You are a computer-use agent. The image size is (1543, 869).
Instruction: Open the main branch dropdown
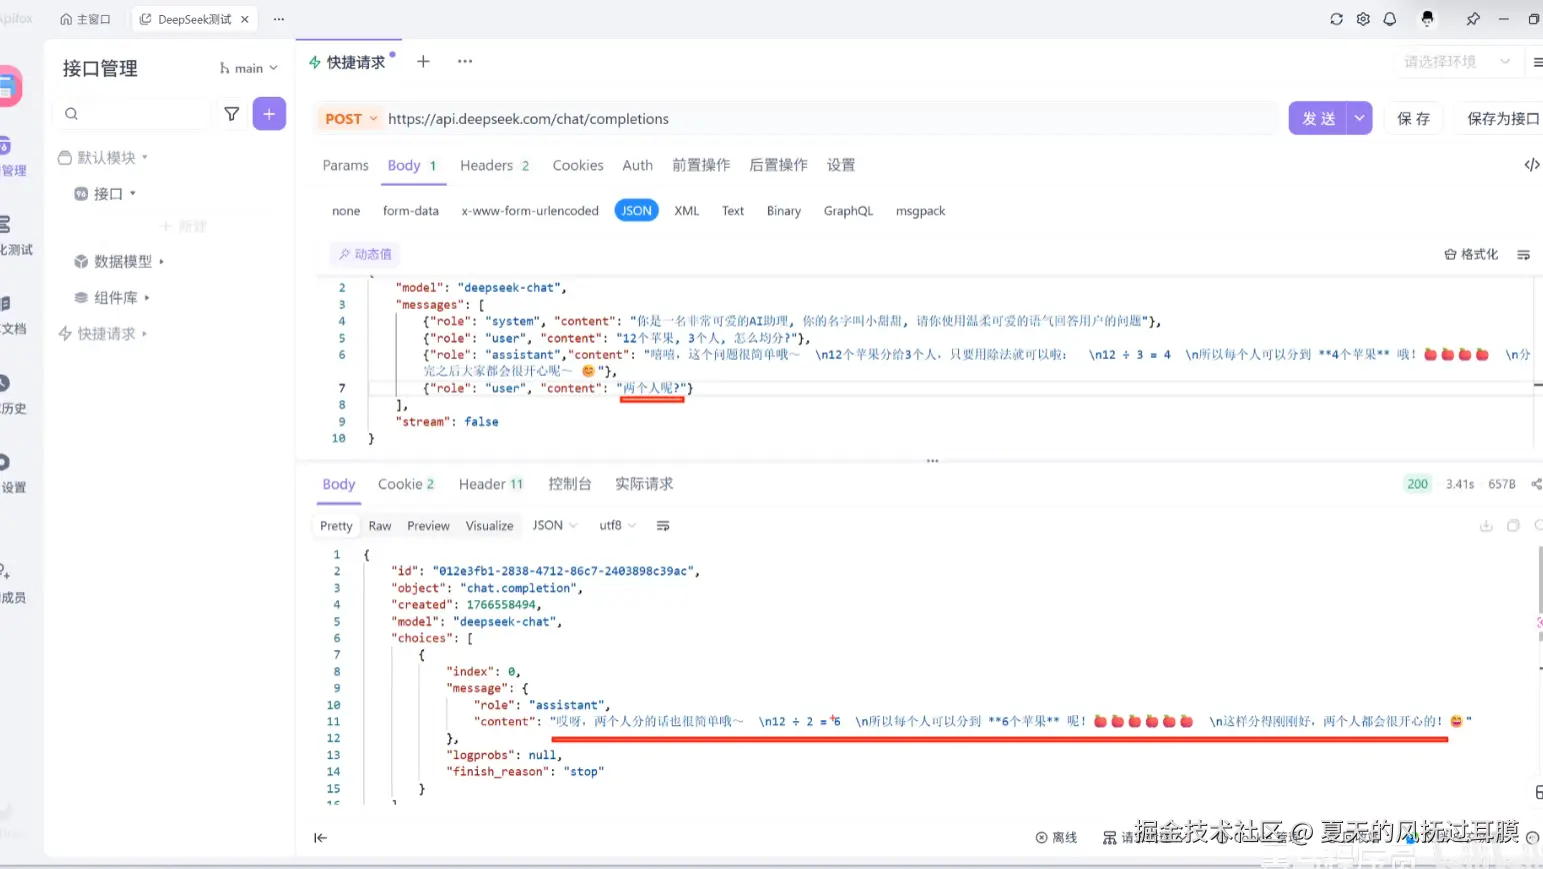249,68
